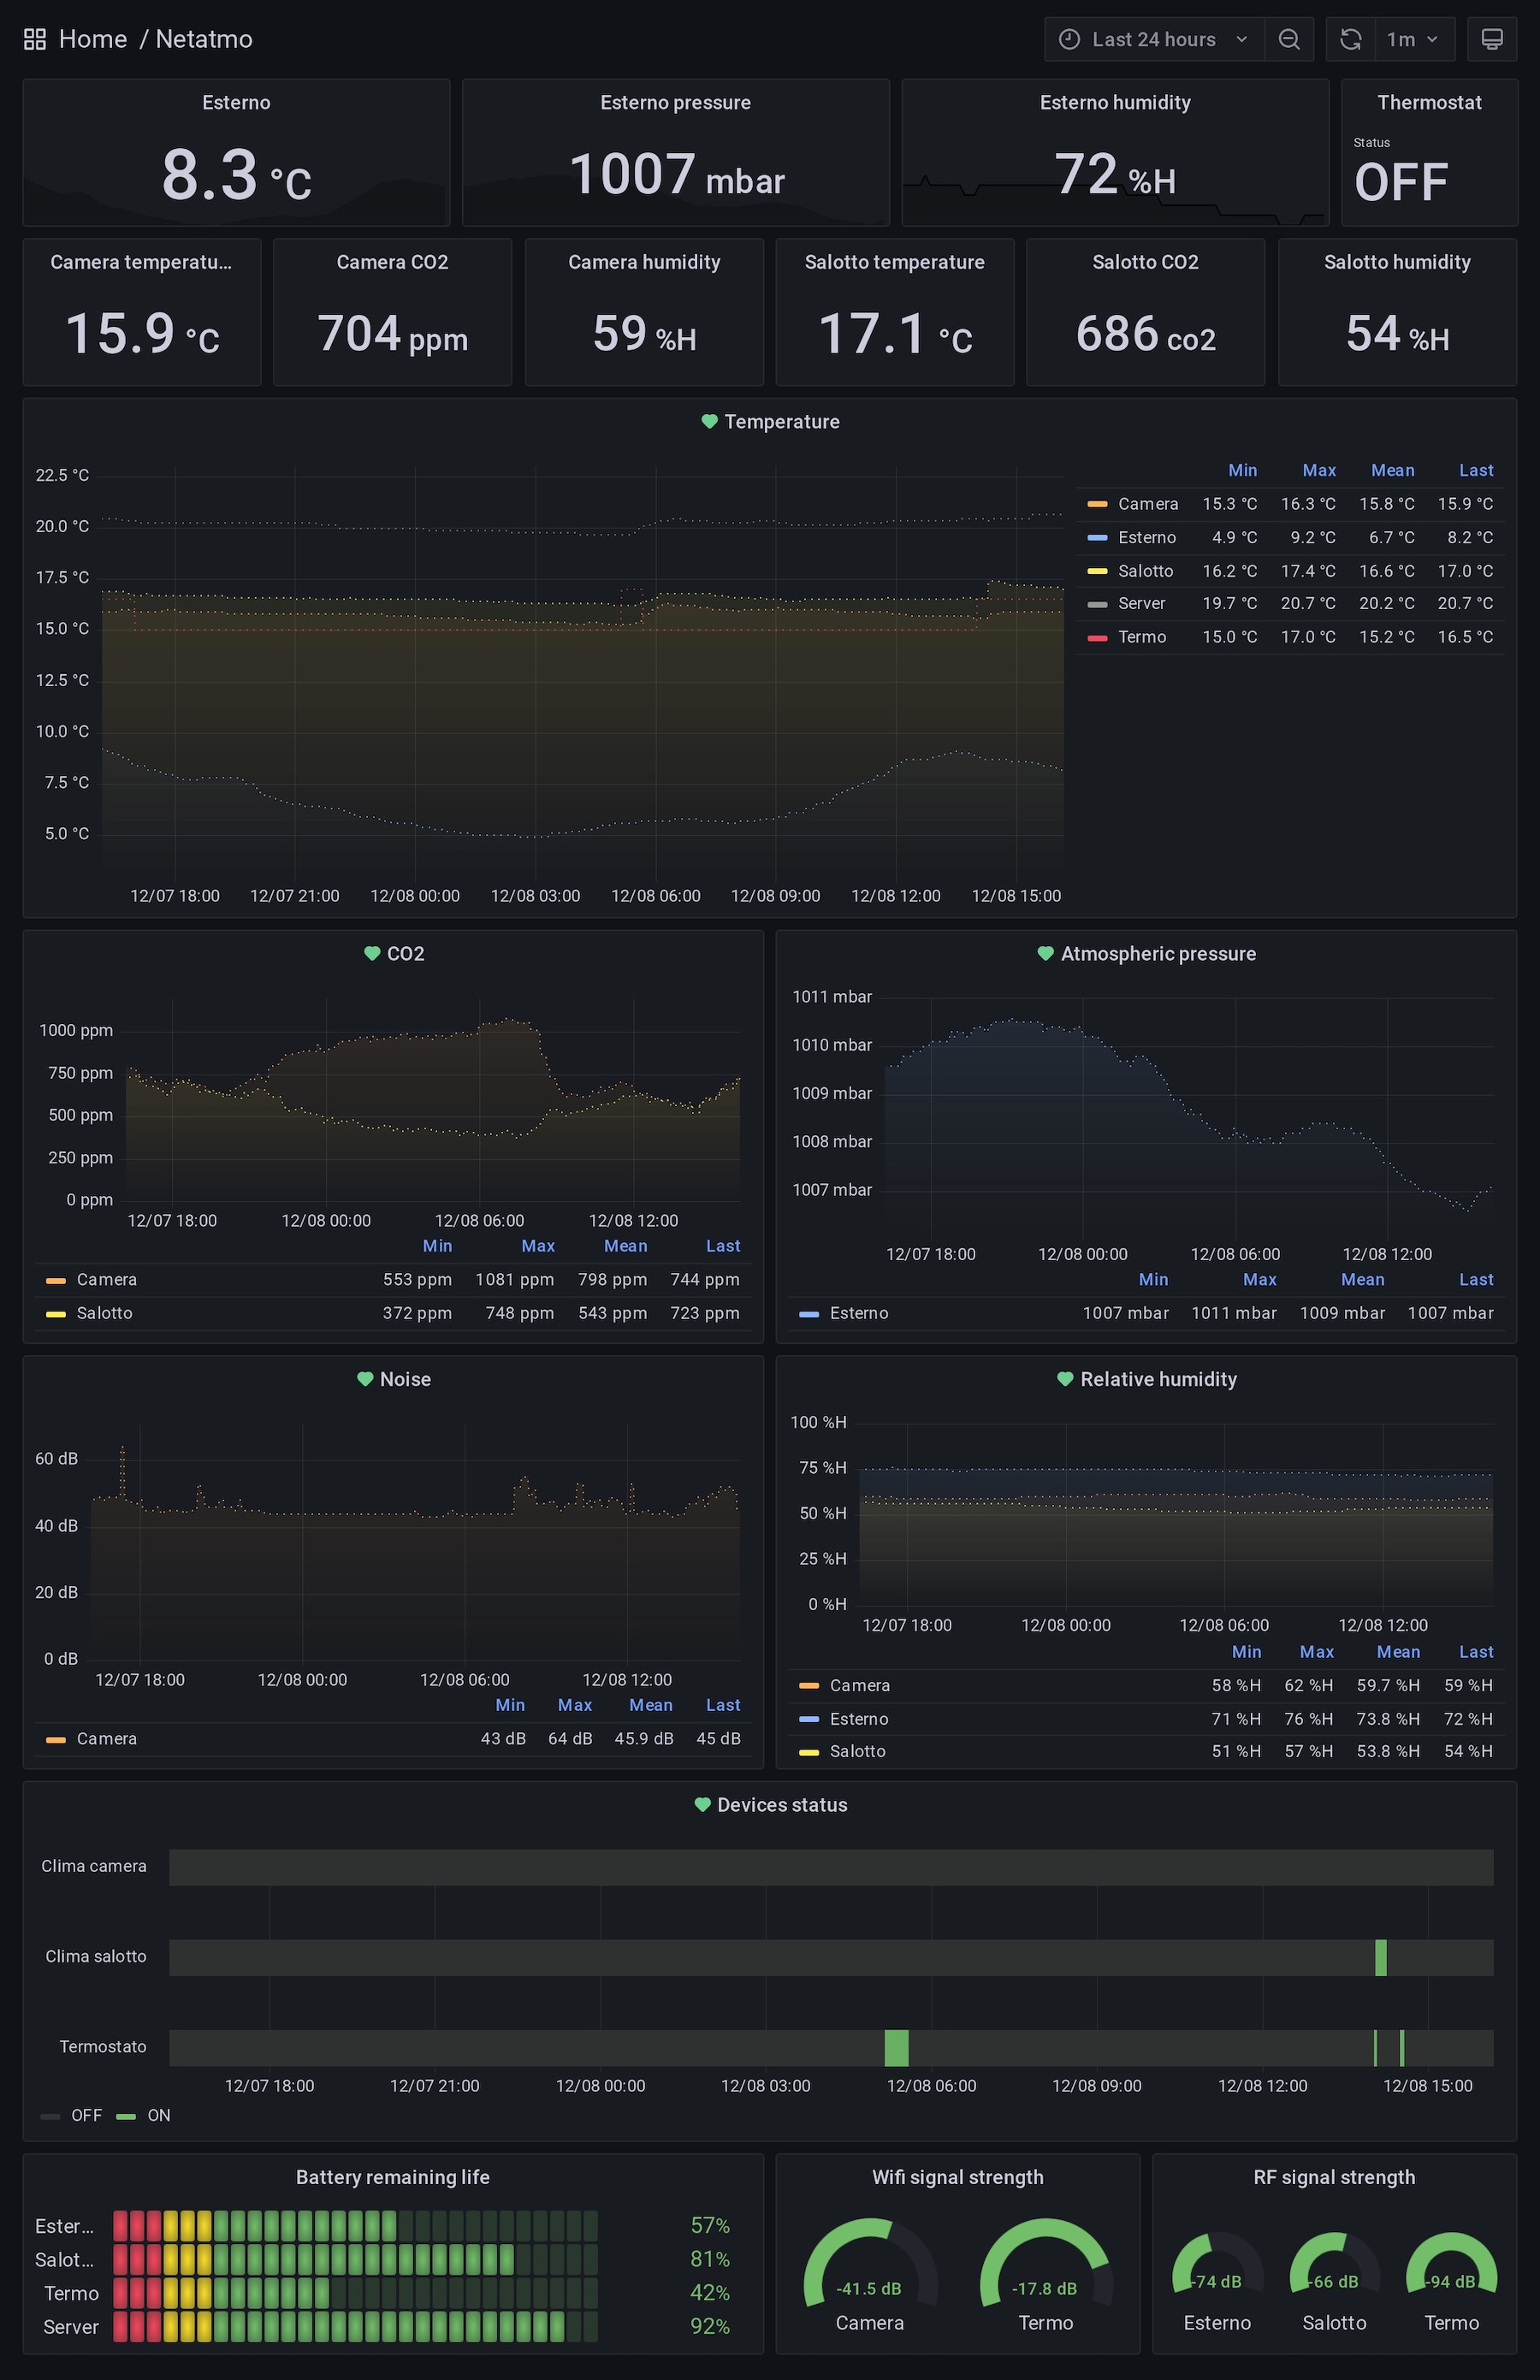Sort CO2 legend by Max column
This screenshot has height=2380, width=1540.
pyautogui.click(x=538, y=1246)
